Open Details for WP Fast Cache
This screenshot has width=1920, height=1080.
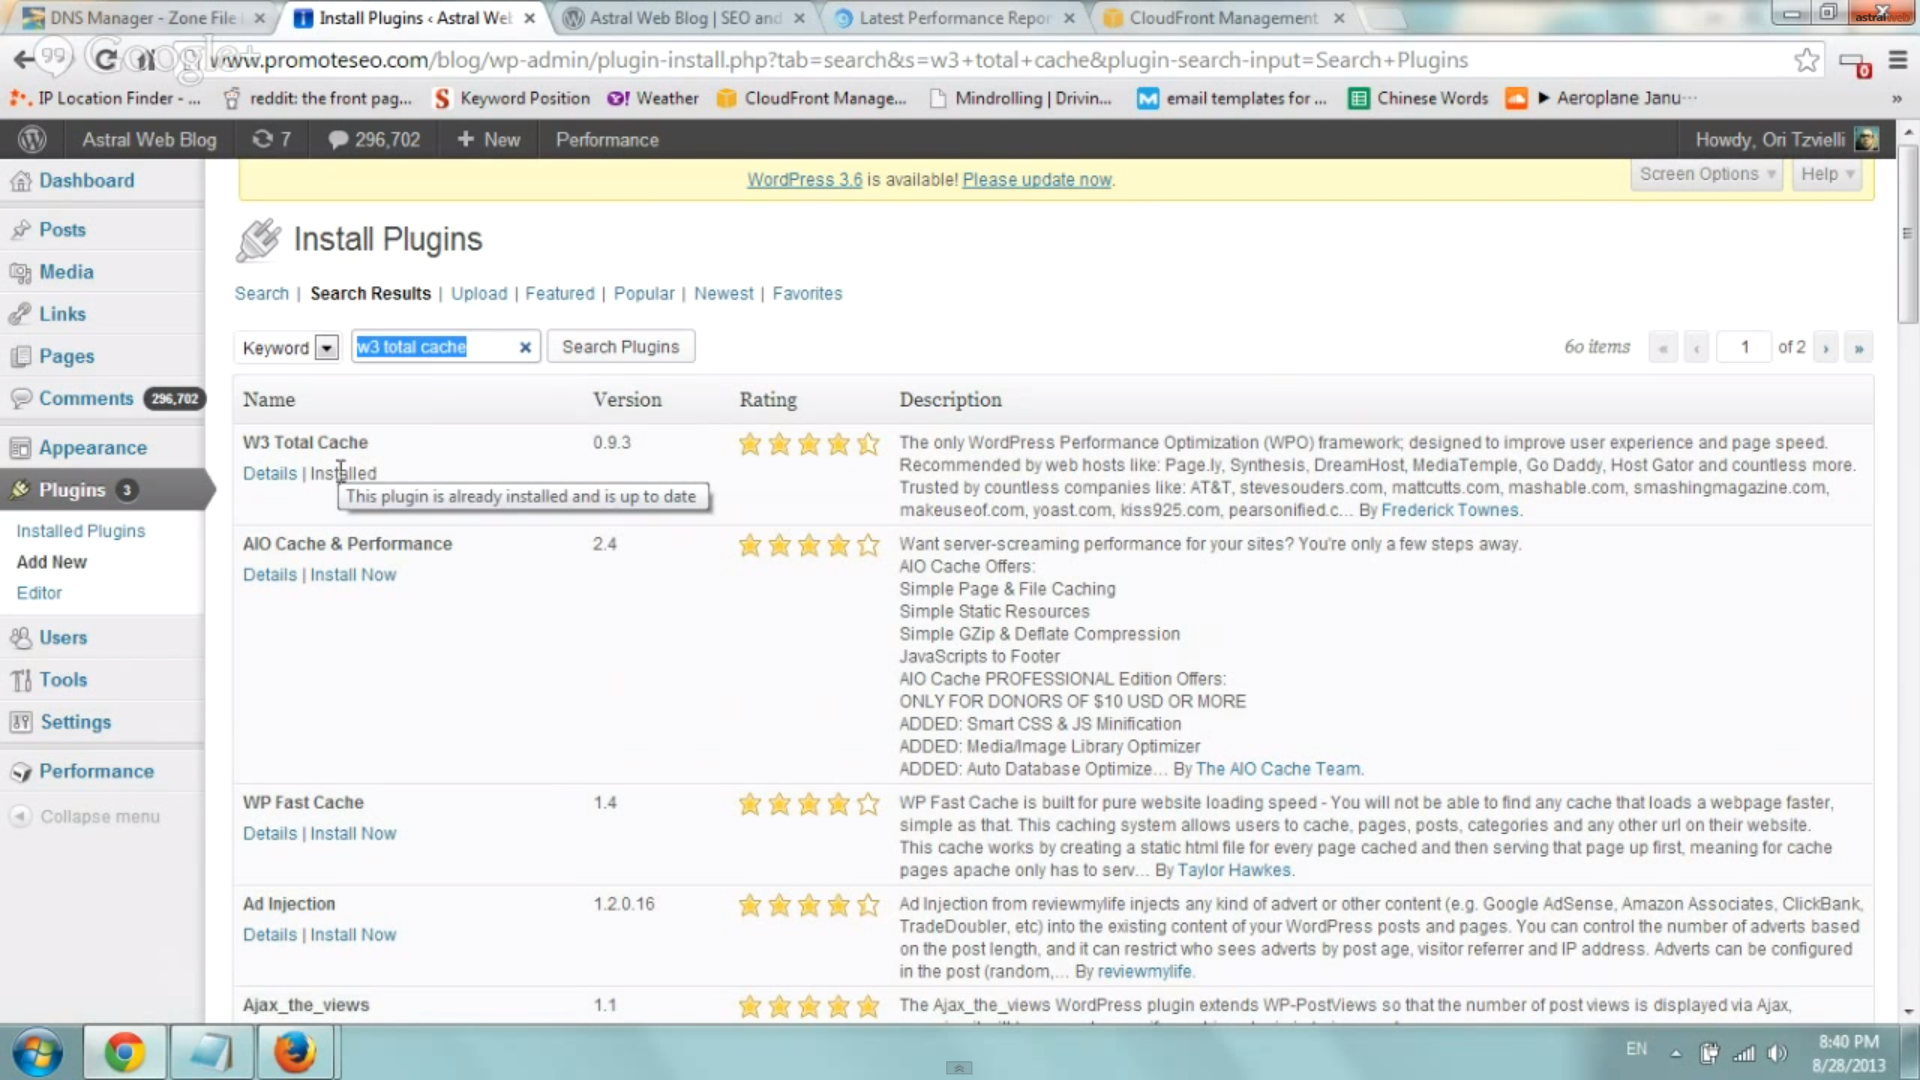(x=270, y=833)
